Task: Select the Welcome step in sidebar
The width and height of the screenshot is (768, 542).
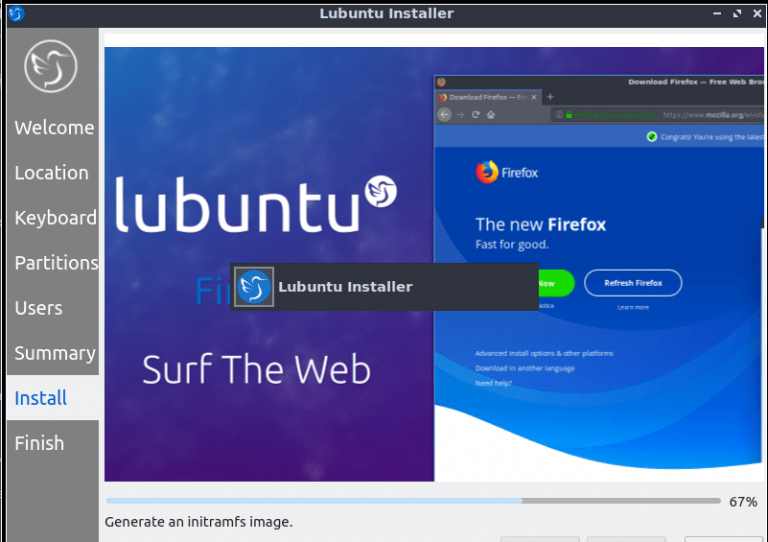Action: point(54,128)
